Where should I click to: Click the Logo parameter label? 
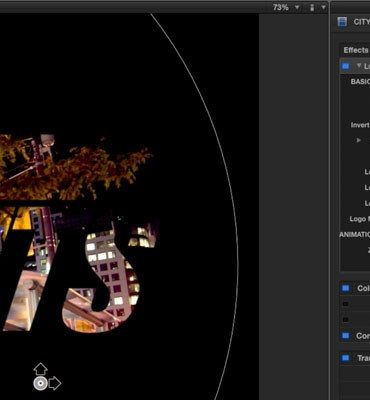[359, 219]
